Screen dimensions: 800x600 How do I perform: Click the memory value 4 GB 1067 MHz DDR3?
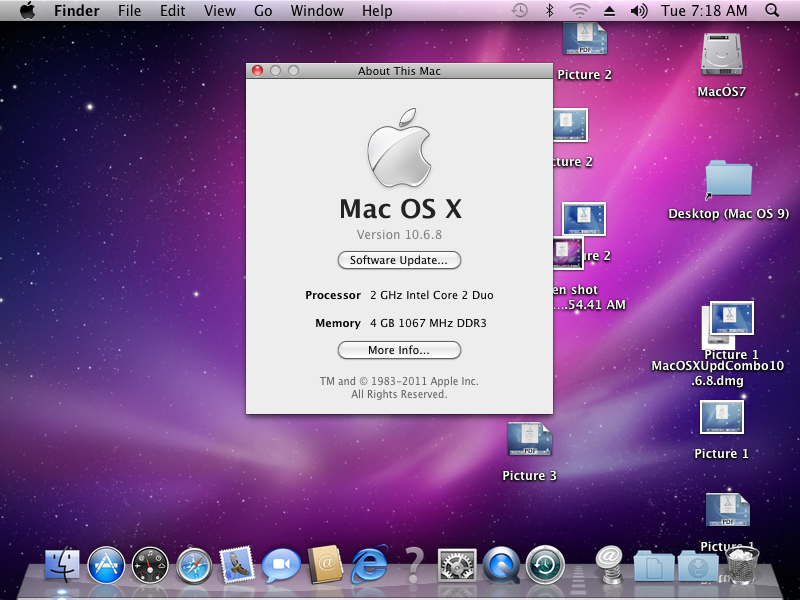(429, 323)
